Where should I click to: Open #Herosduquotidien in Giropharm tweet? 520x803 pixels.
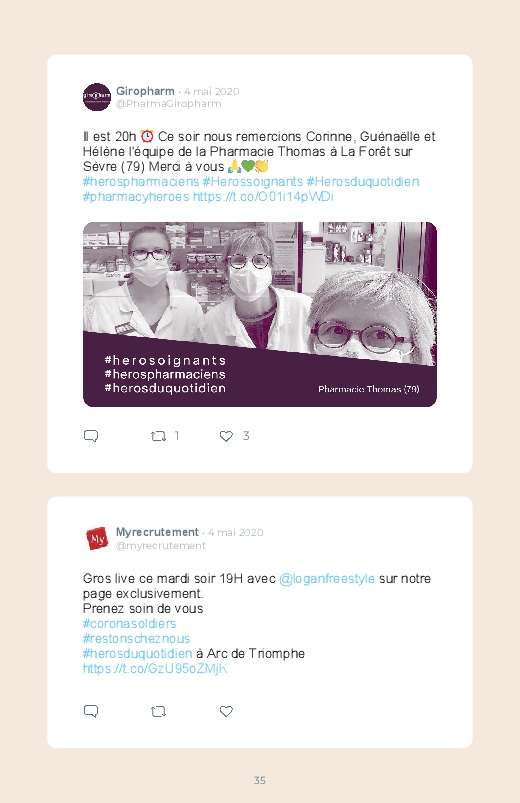pyautogui.click(x=363, y=182)
